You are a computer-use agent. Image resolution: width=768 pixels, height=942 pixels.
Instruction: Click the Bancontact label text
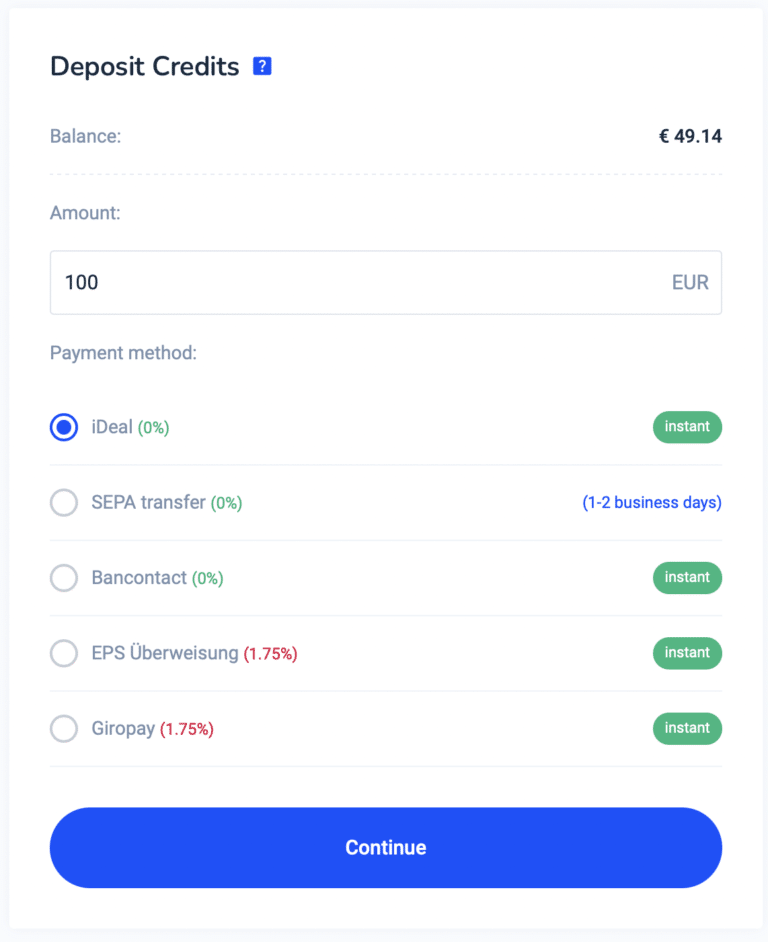[139, 578]
